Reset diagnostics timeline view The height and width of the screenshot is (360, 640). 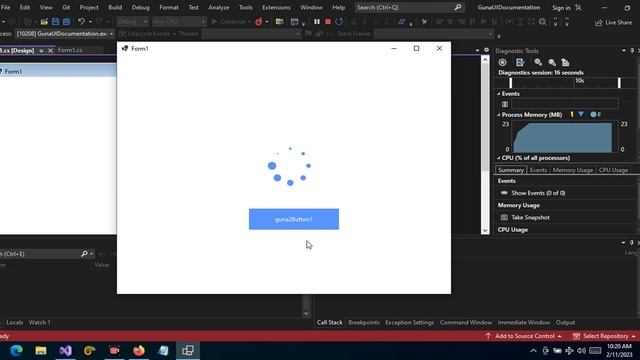[565, 62]
